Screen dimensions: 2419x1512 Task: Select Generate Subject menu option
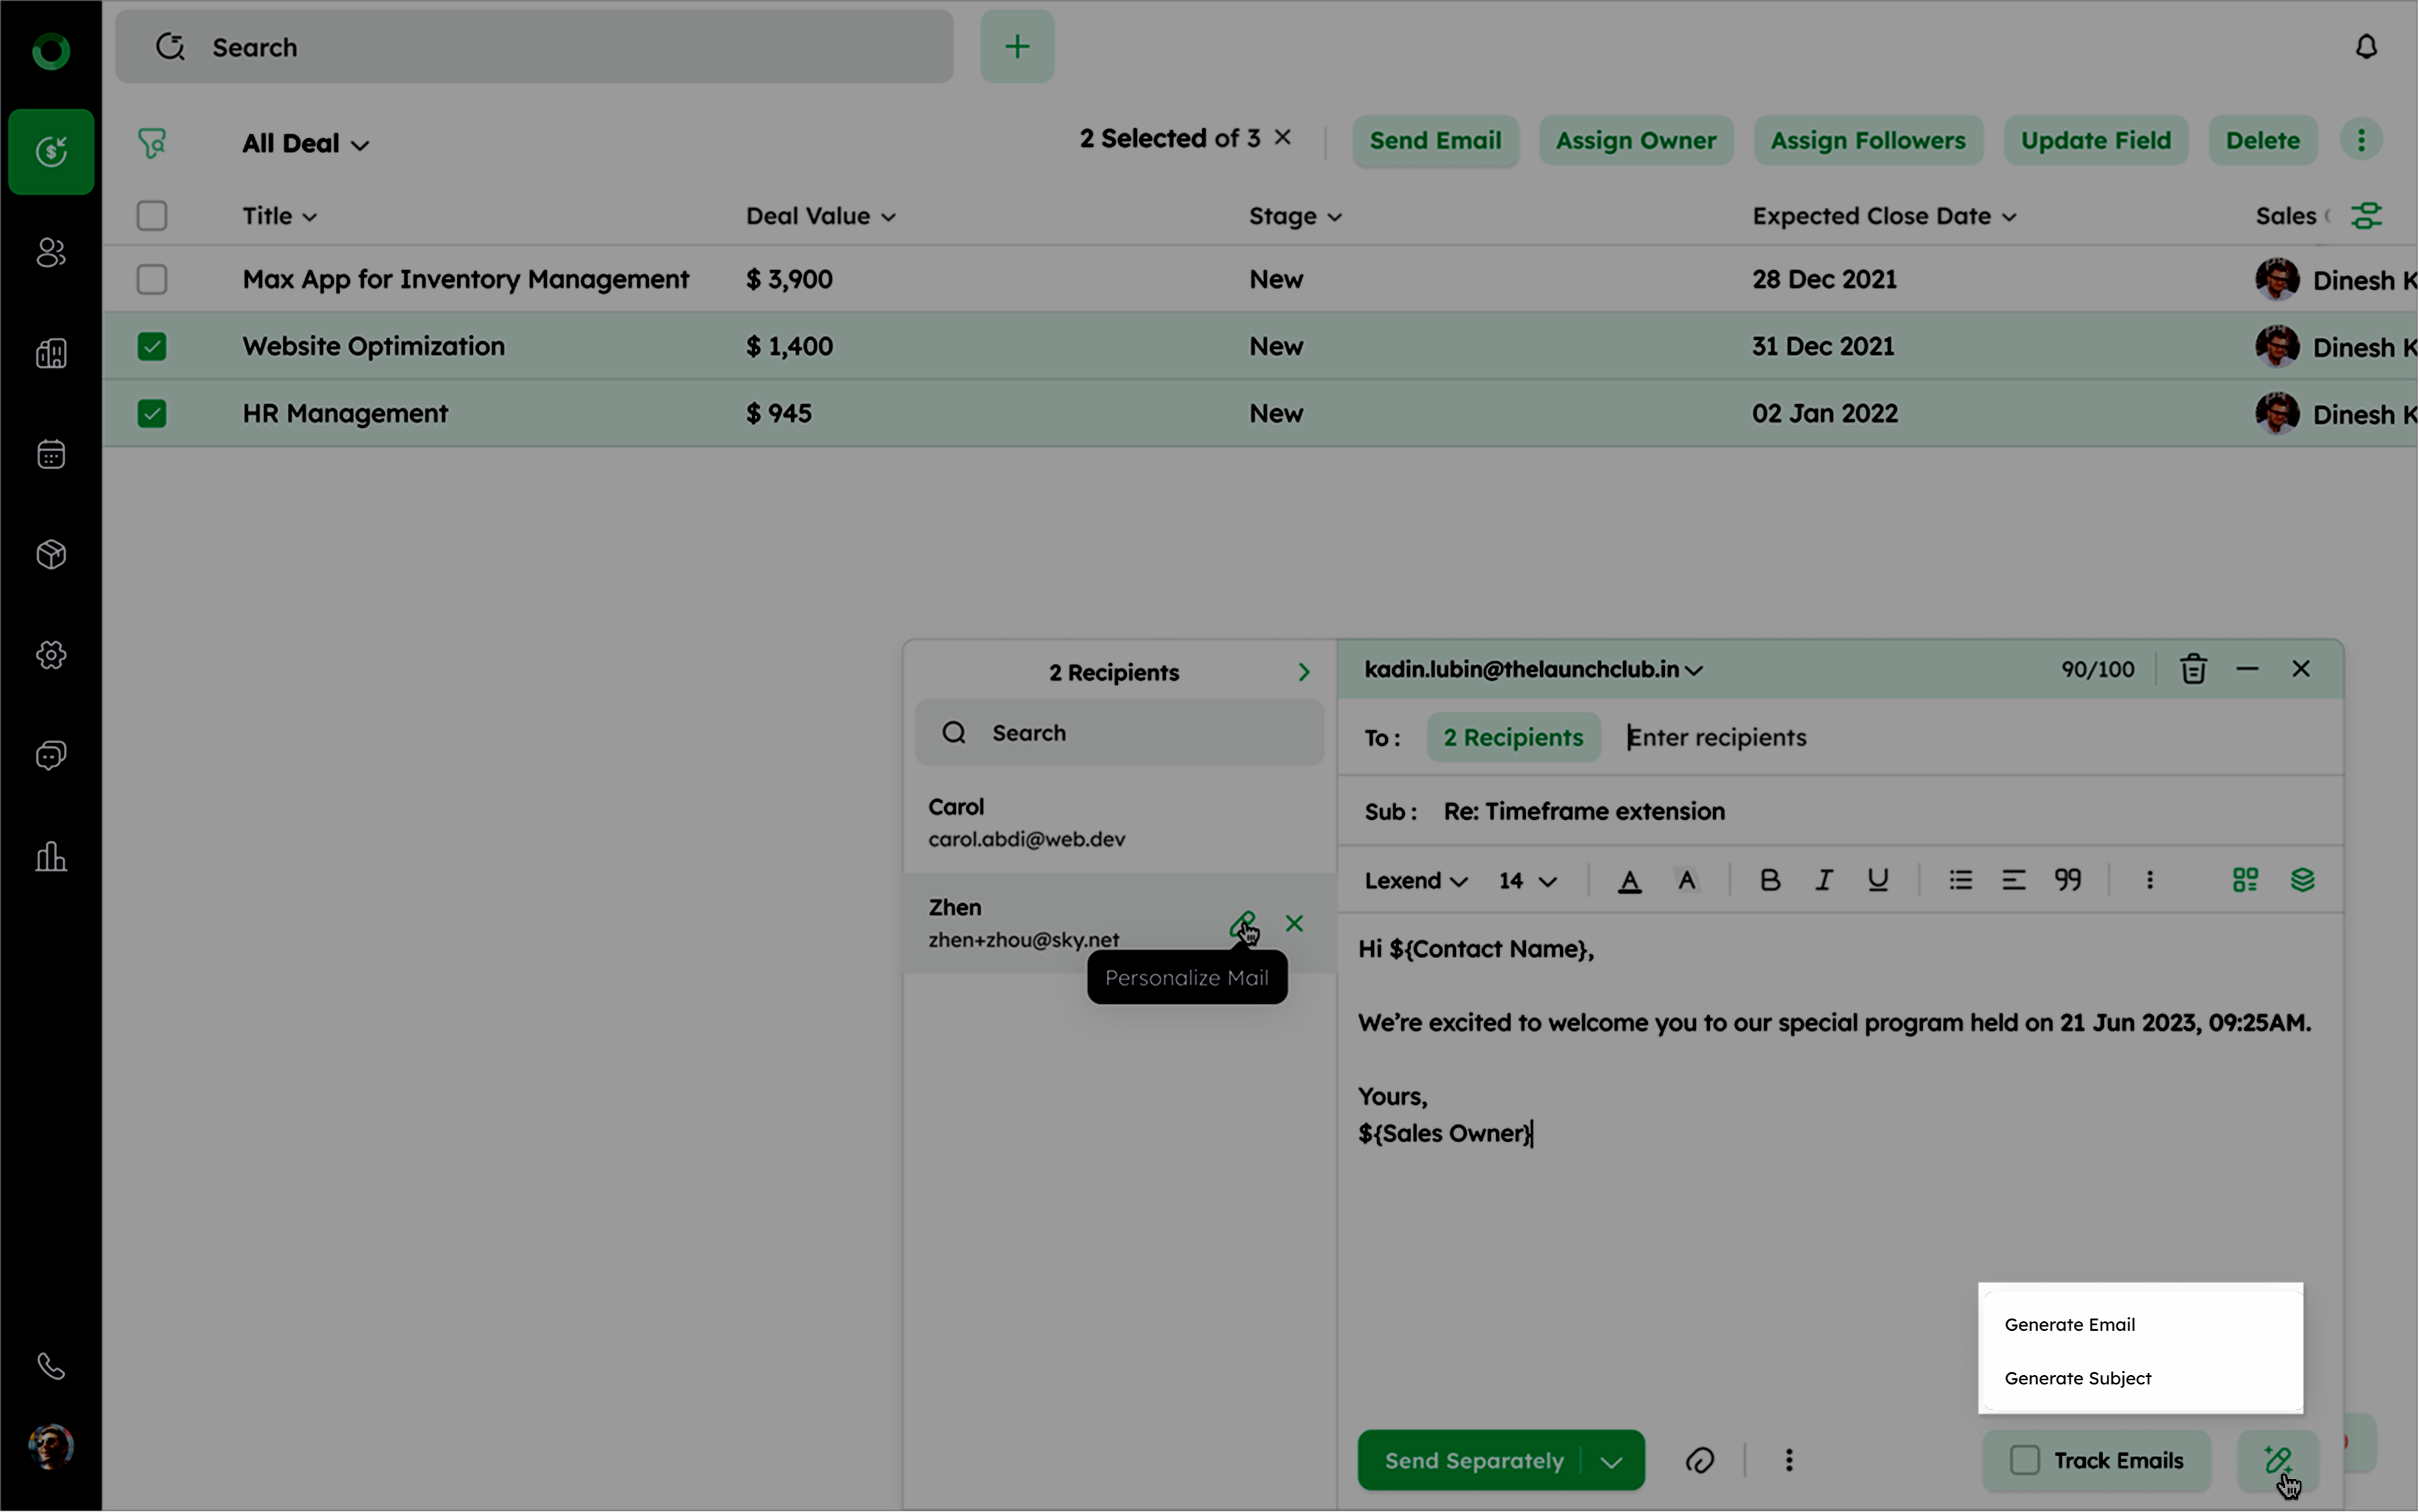(x=2077, y=1378)
